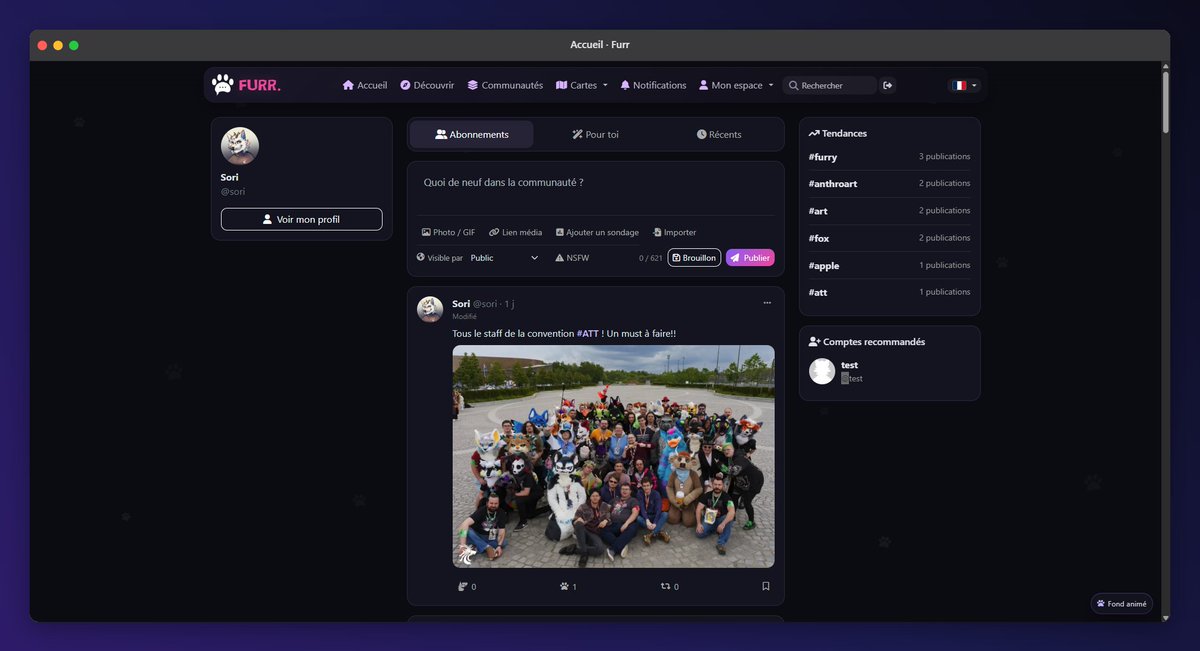Screen dimensions: 1200x651
Task: Open the Découvrir page
Action: (x=427, y=85)
